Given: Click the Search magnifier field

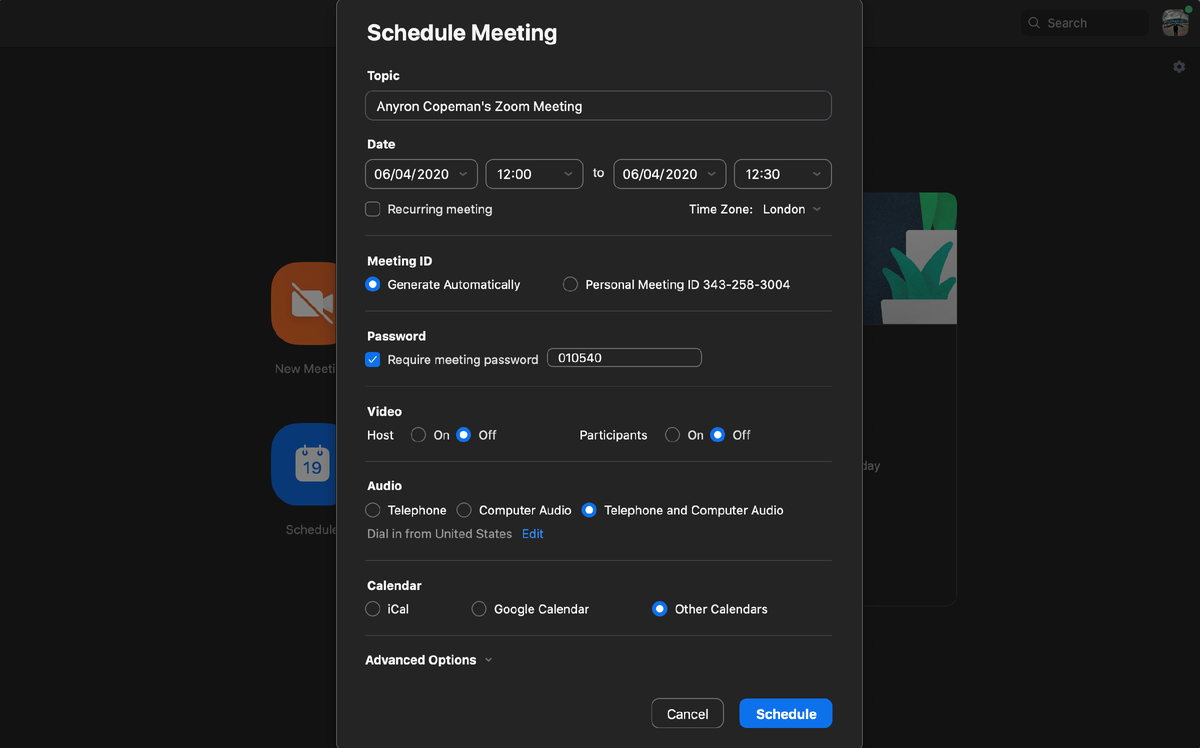Looking at the screenshot, I should tap(1084, 23).
